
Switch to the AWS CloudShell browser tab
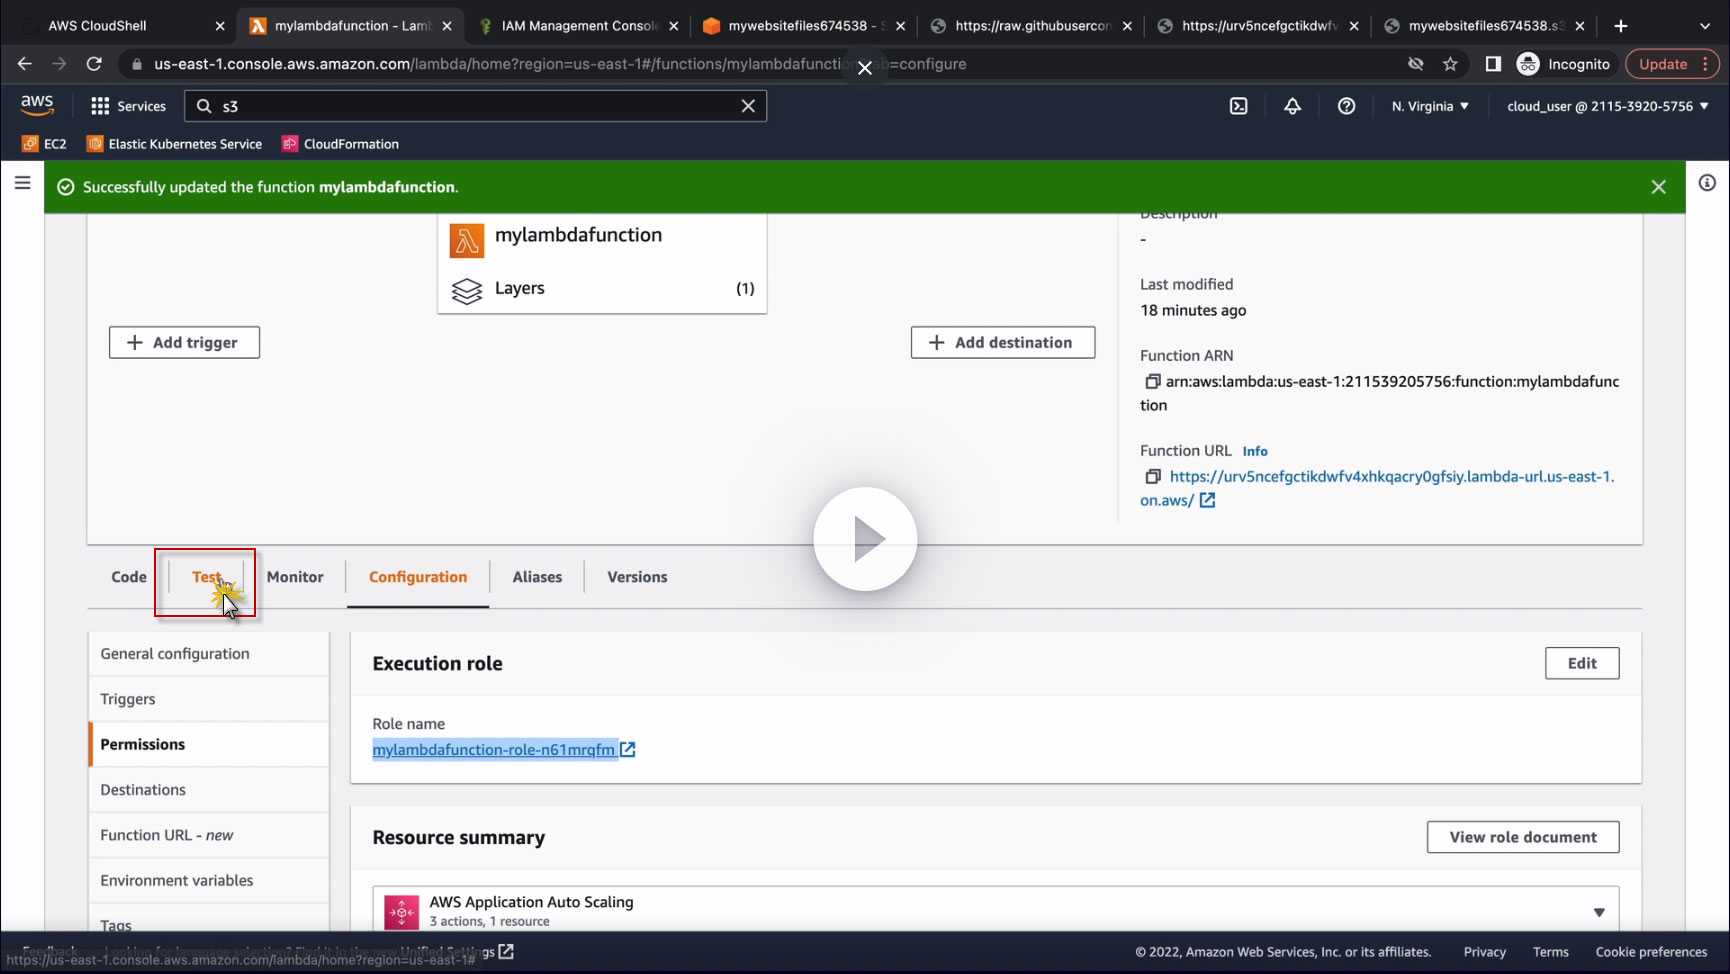pos(121,26)
